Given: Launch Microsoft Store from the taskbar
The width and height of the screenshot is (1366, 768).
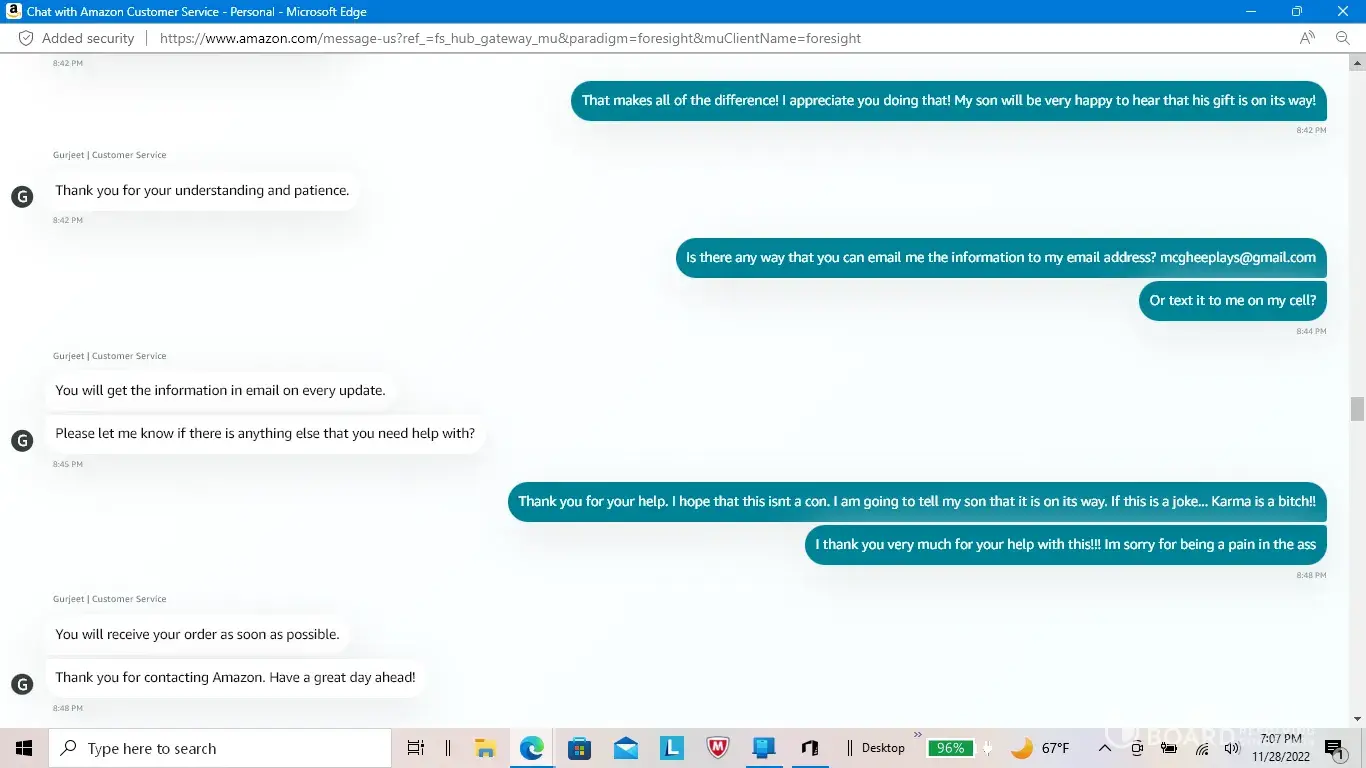Looking at the screenshot, I should 579,748.
